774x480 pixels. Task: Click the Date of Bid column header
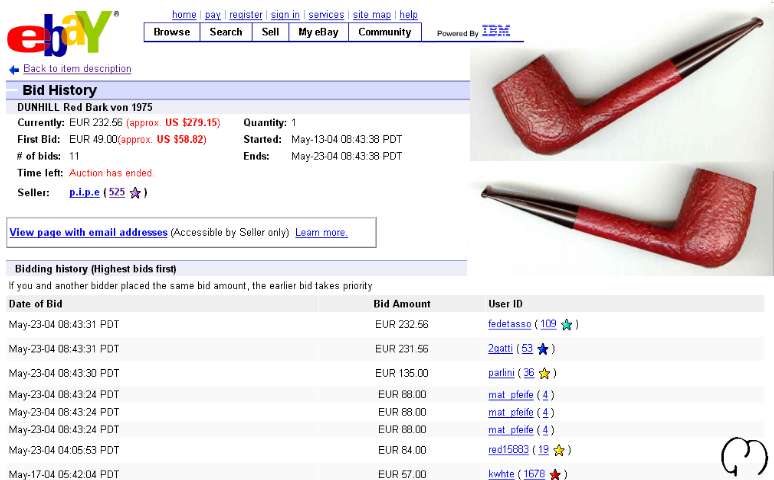36,304
